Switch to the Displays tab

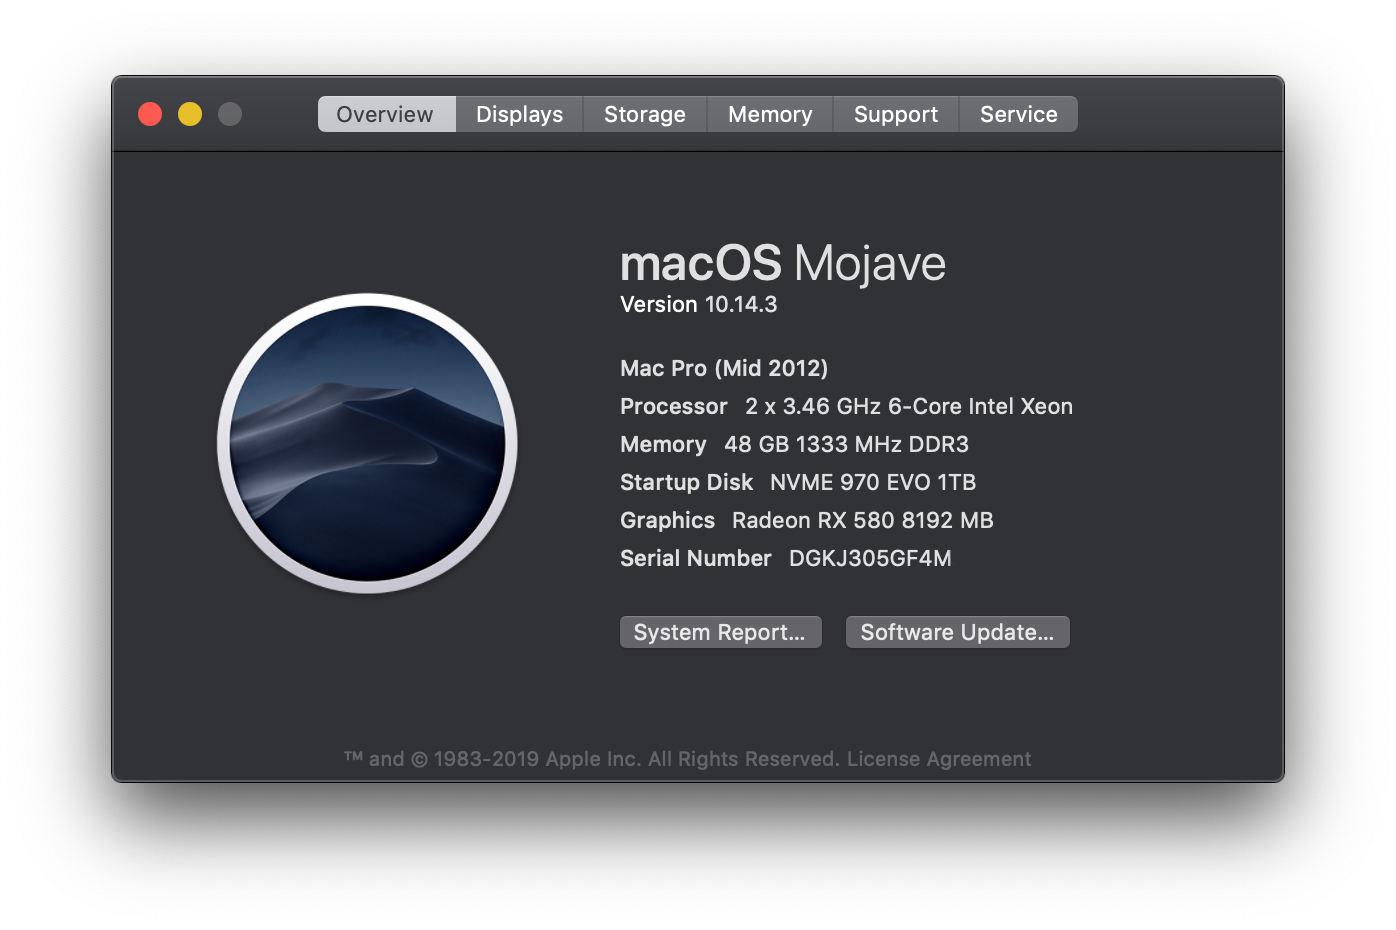(519, 114)
